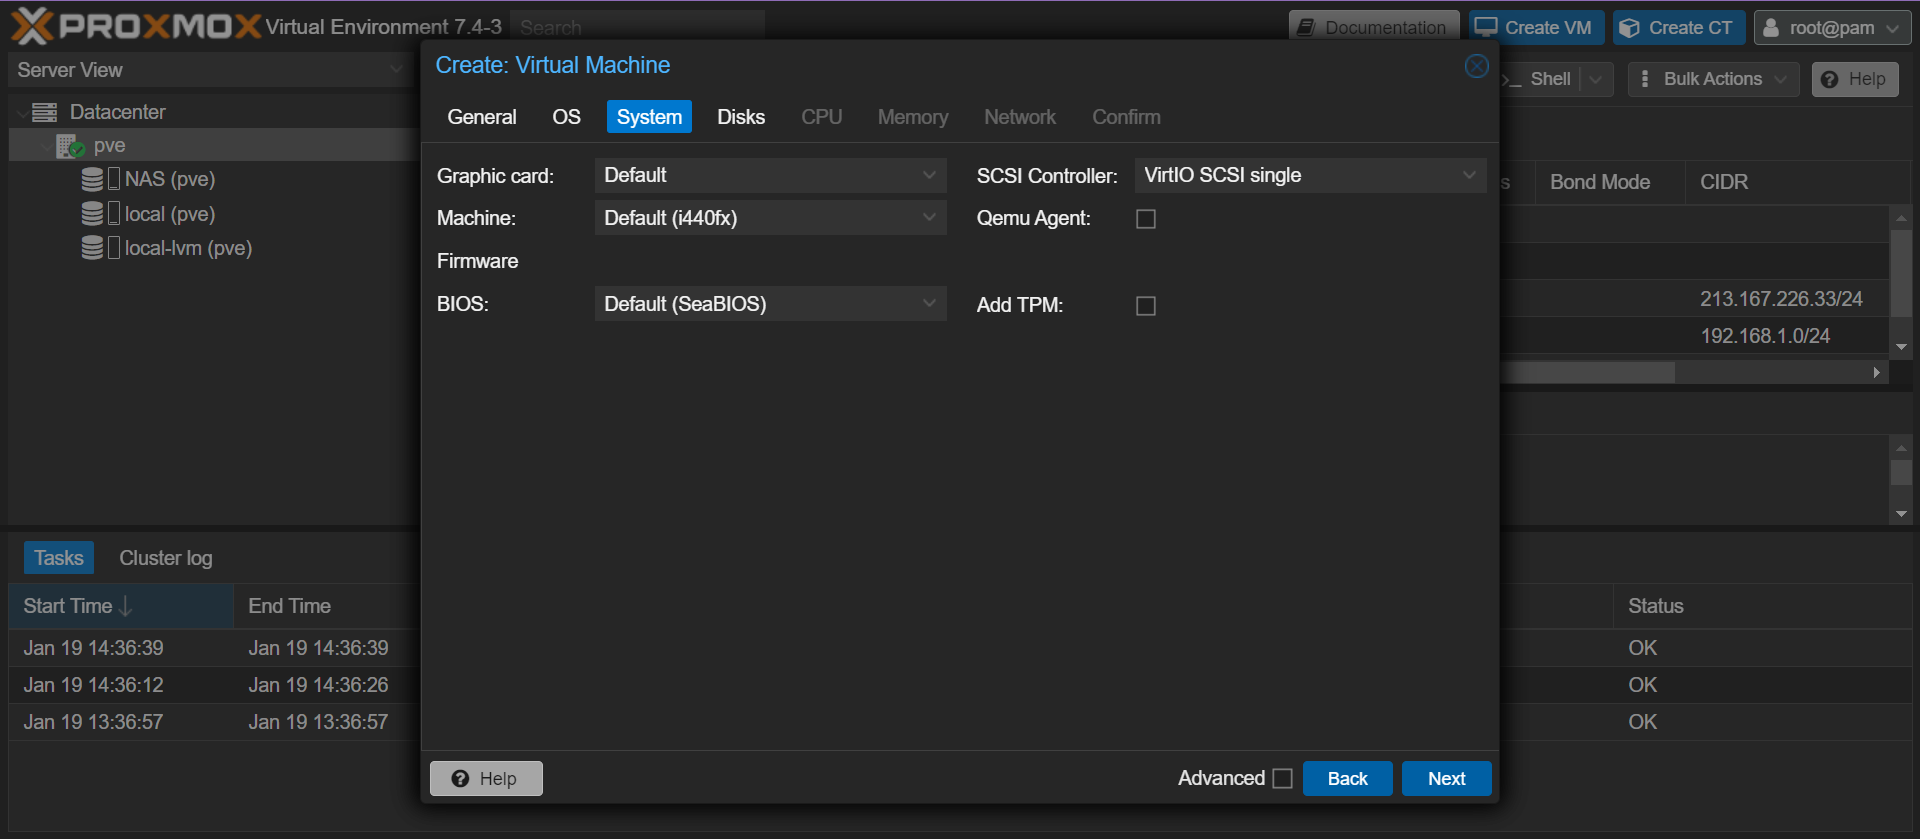
Task: Select the System tab
Action: click(649, 117)
